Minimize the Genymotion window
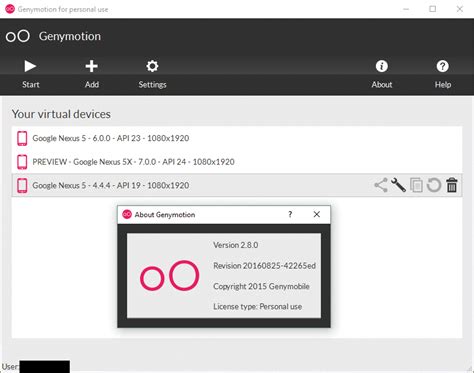The width and height of the screenshot is (474, 373). [x=406, y=9]
